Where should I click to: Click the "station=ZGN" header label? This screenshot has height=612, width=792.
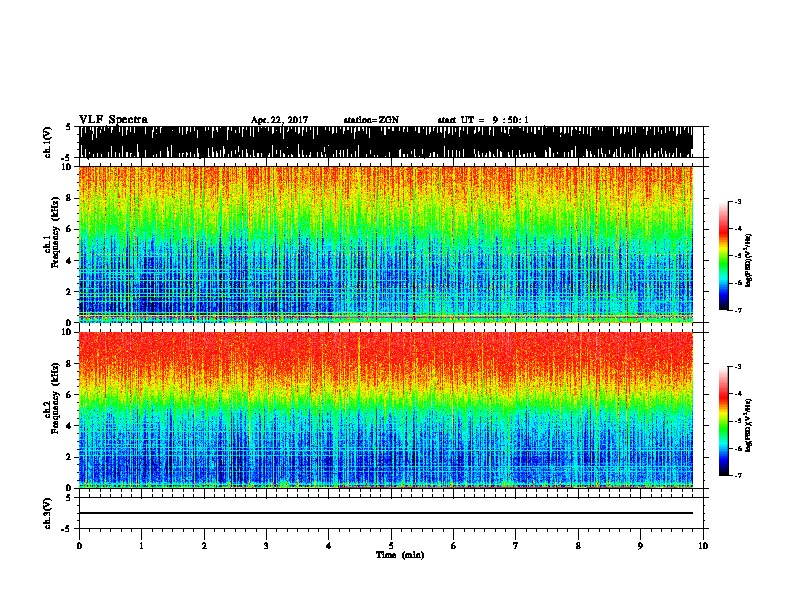point(371,120)
